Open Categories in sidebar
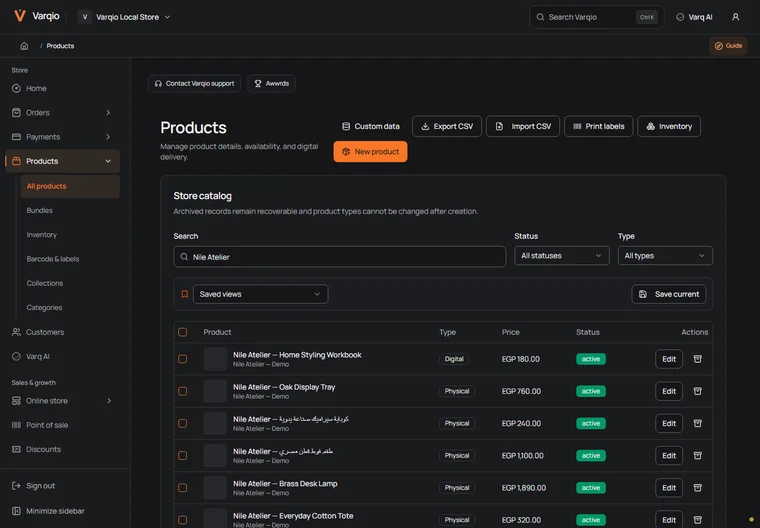The width and height of the screenshot is (760, 528). 70,307
